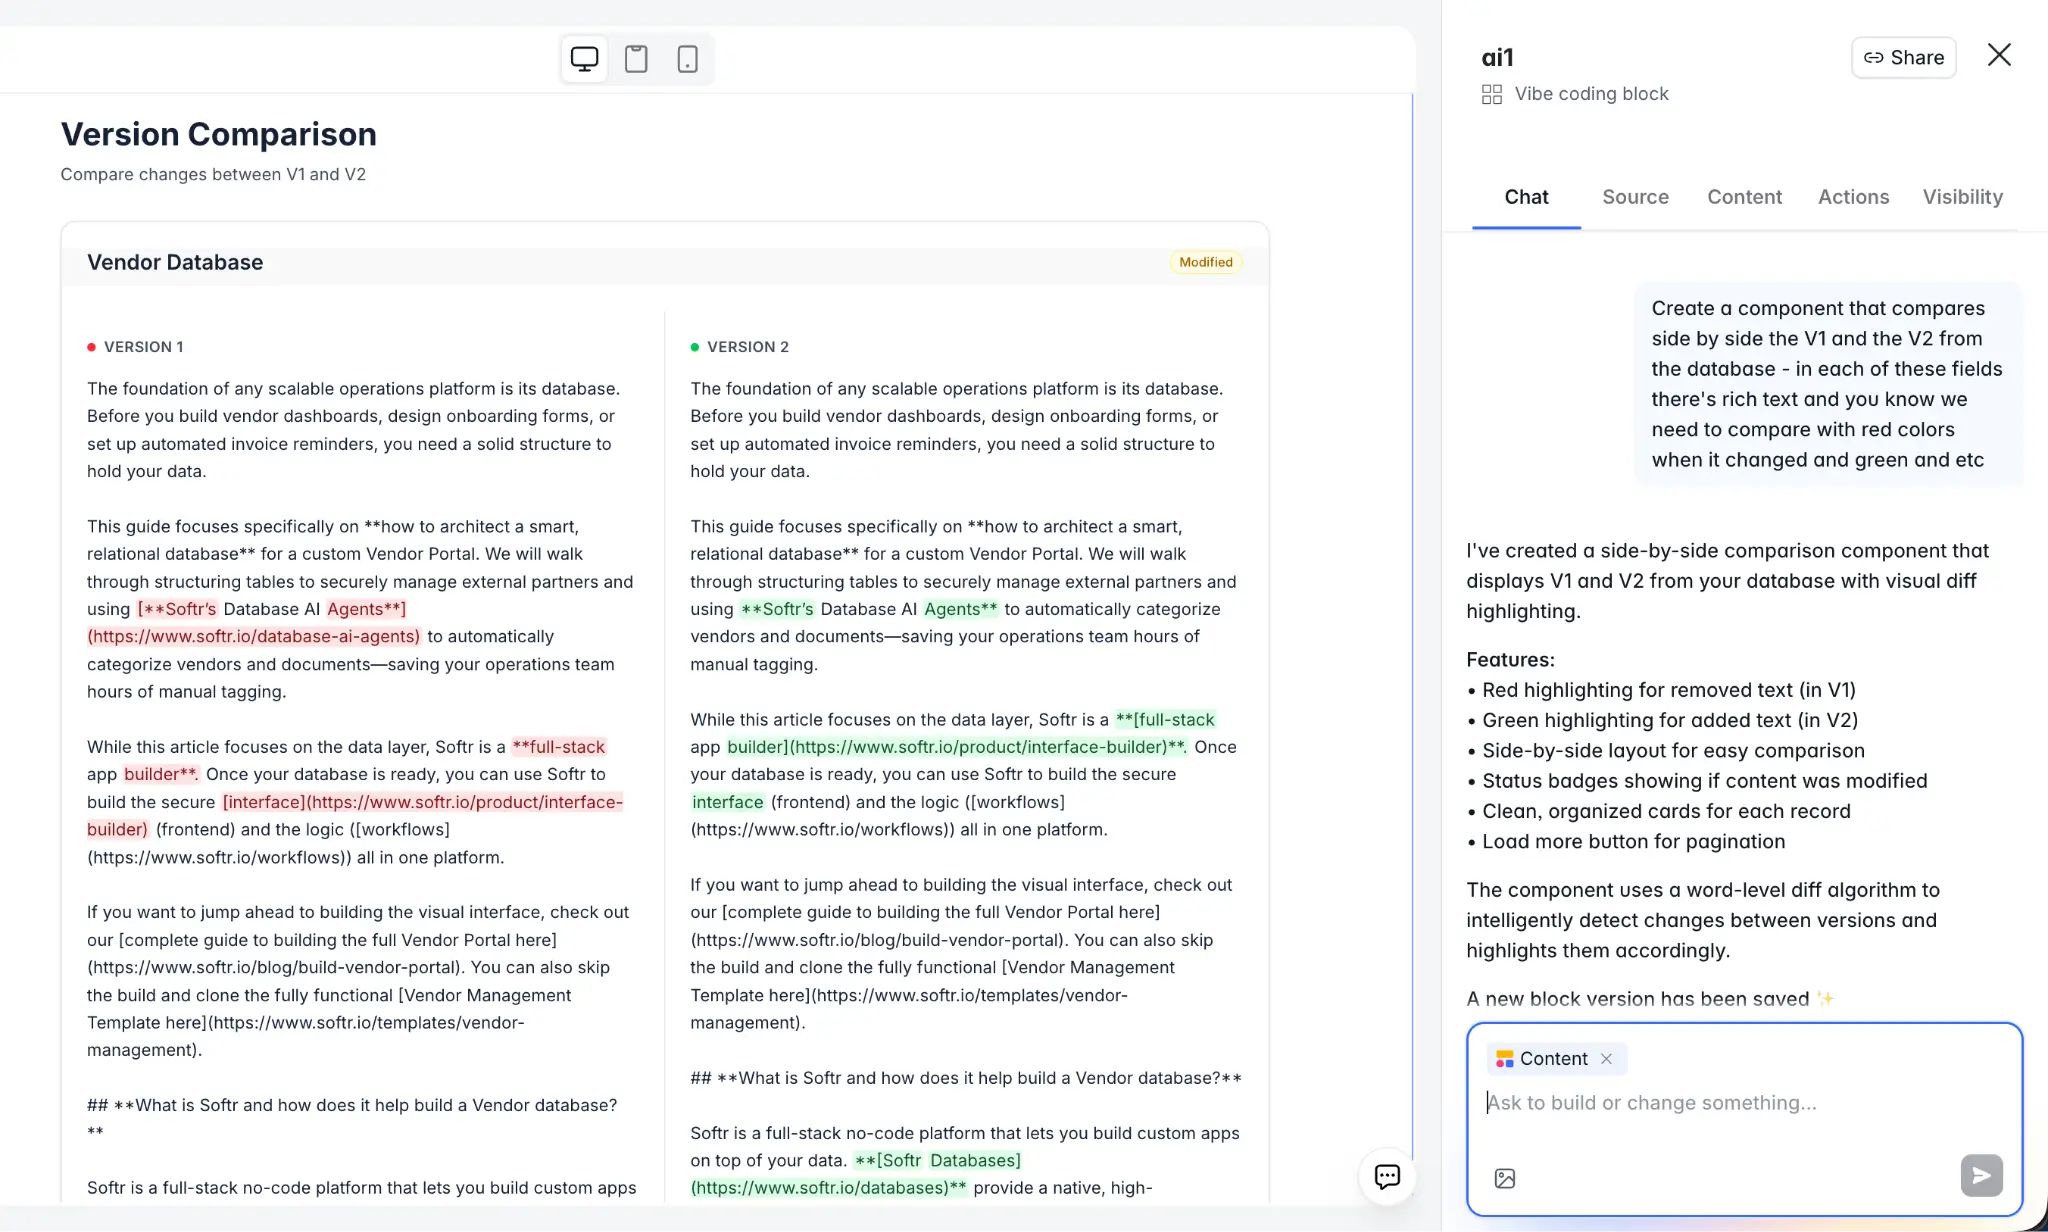Click the send message icon

[x=1981, y=1176]
